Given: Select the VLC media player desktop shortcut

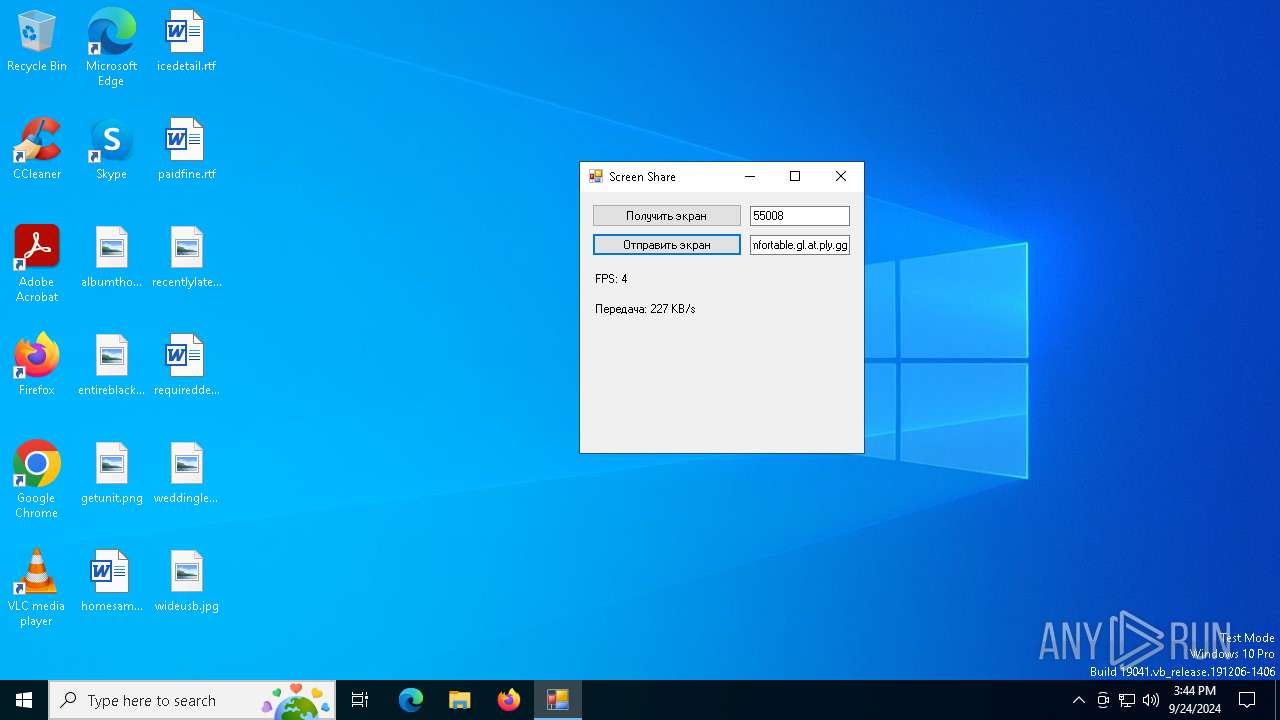Looking at the screenshot, I should click(37, 588).
